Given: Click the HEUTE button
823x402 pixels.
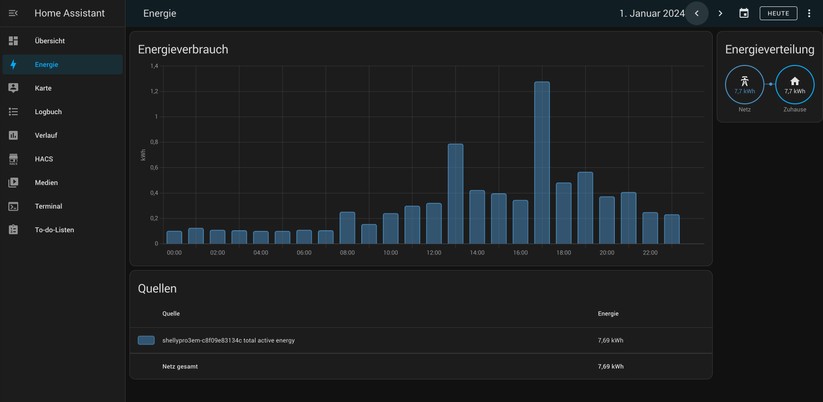Looking at the screenshot, I should coord(778,13).
